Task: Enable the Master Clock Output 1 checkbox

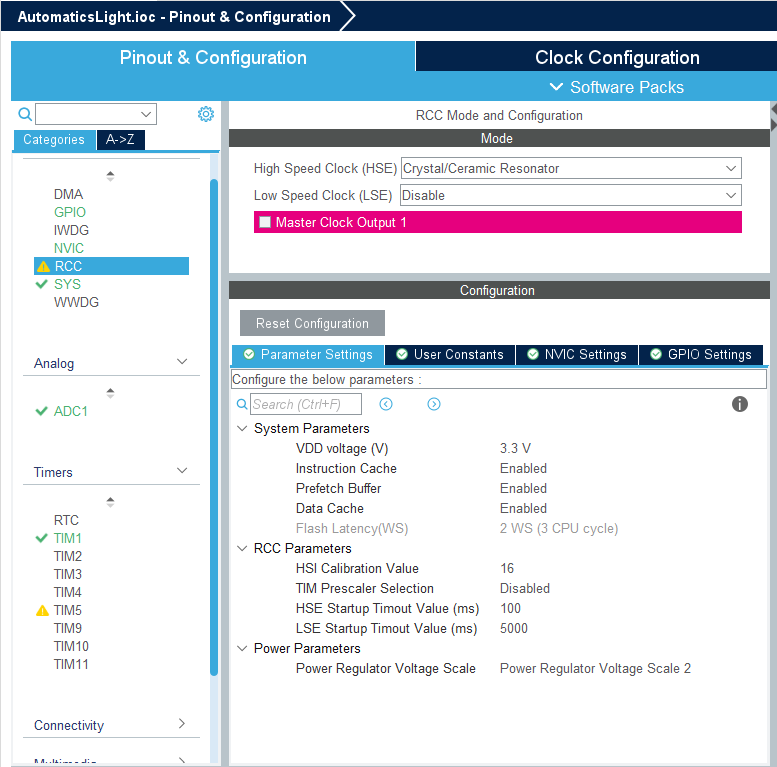Action: [265, 222]
